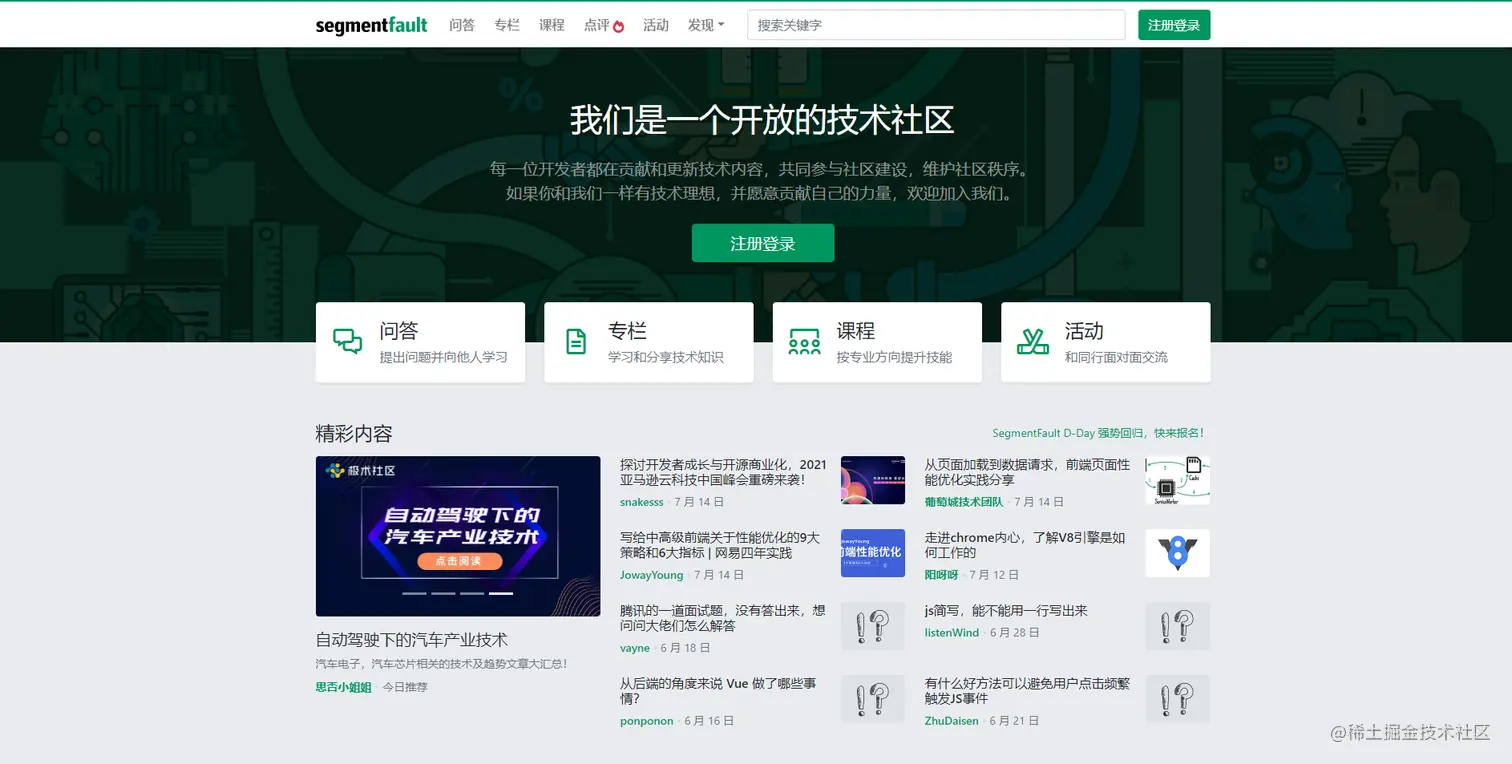Screen dimensions: 1512x764
Task: Open question 有什么好方法可以避免用户点击频繁触发JS事件
Action: click(x=1028, y=691)
